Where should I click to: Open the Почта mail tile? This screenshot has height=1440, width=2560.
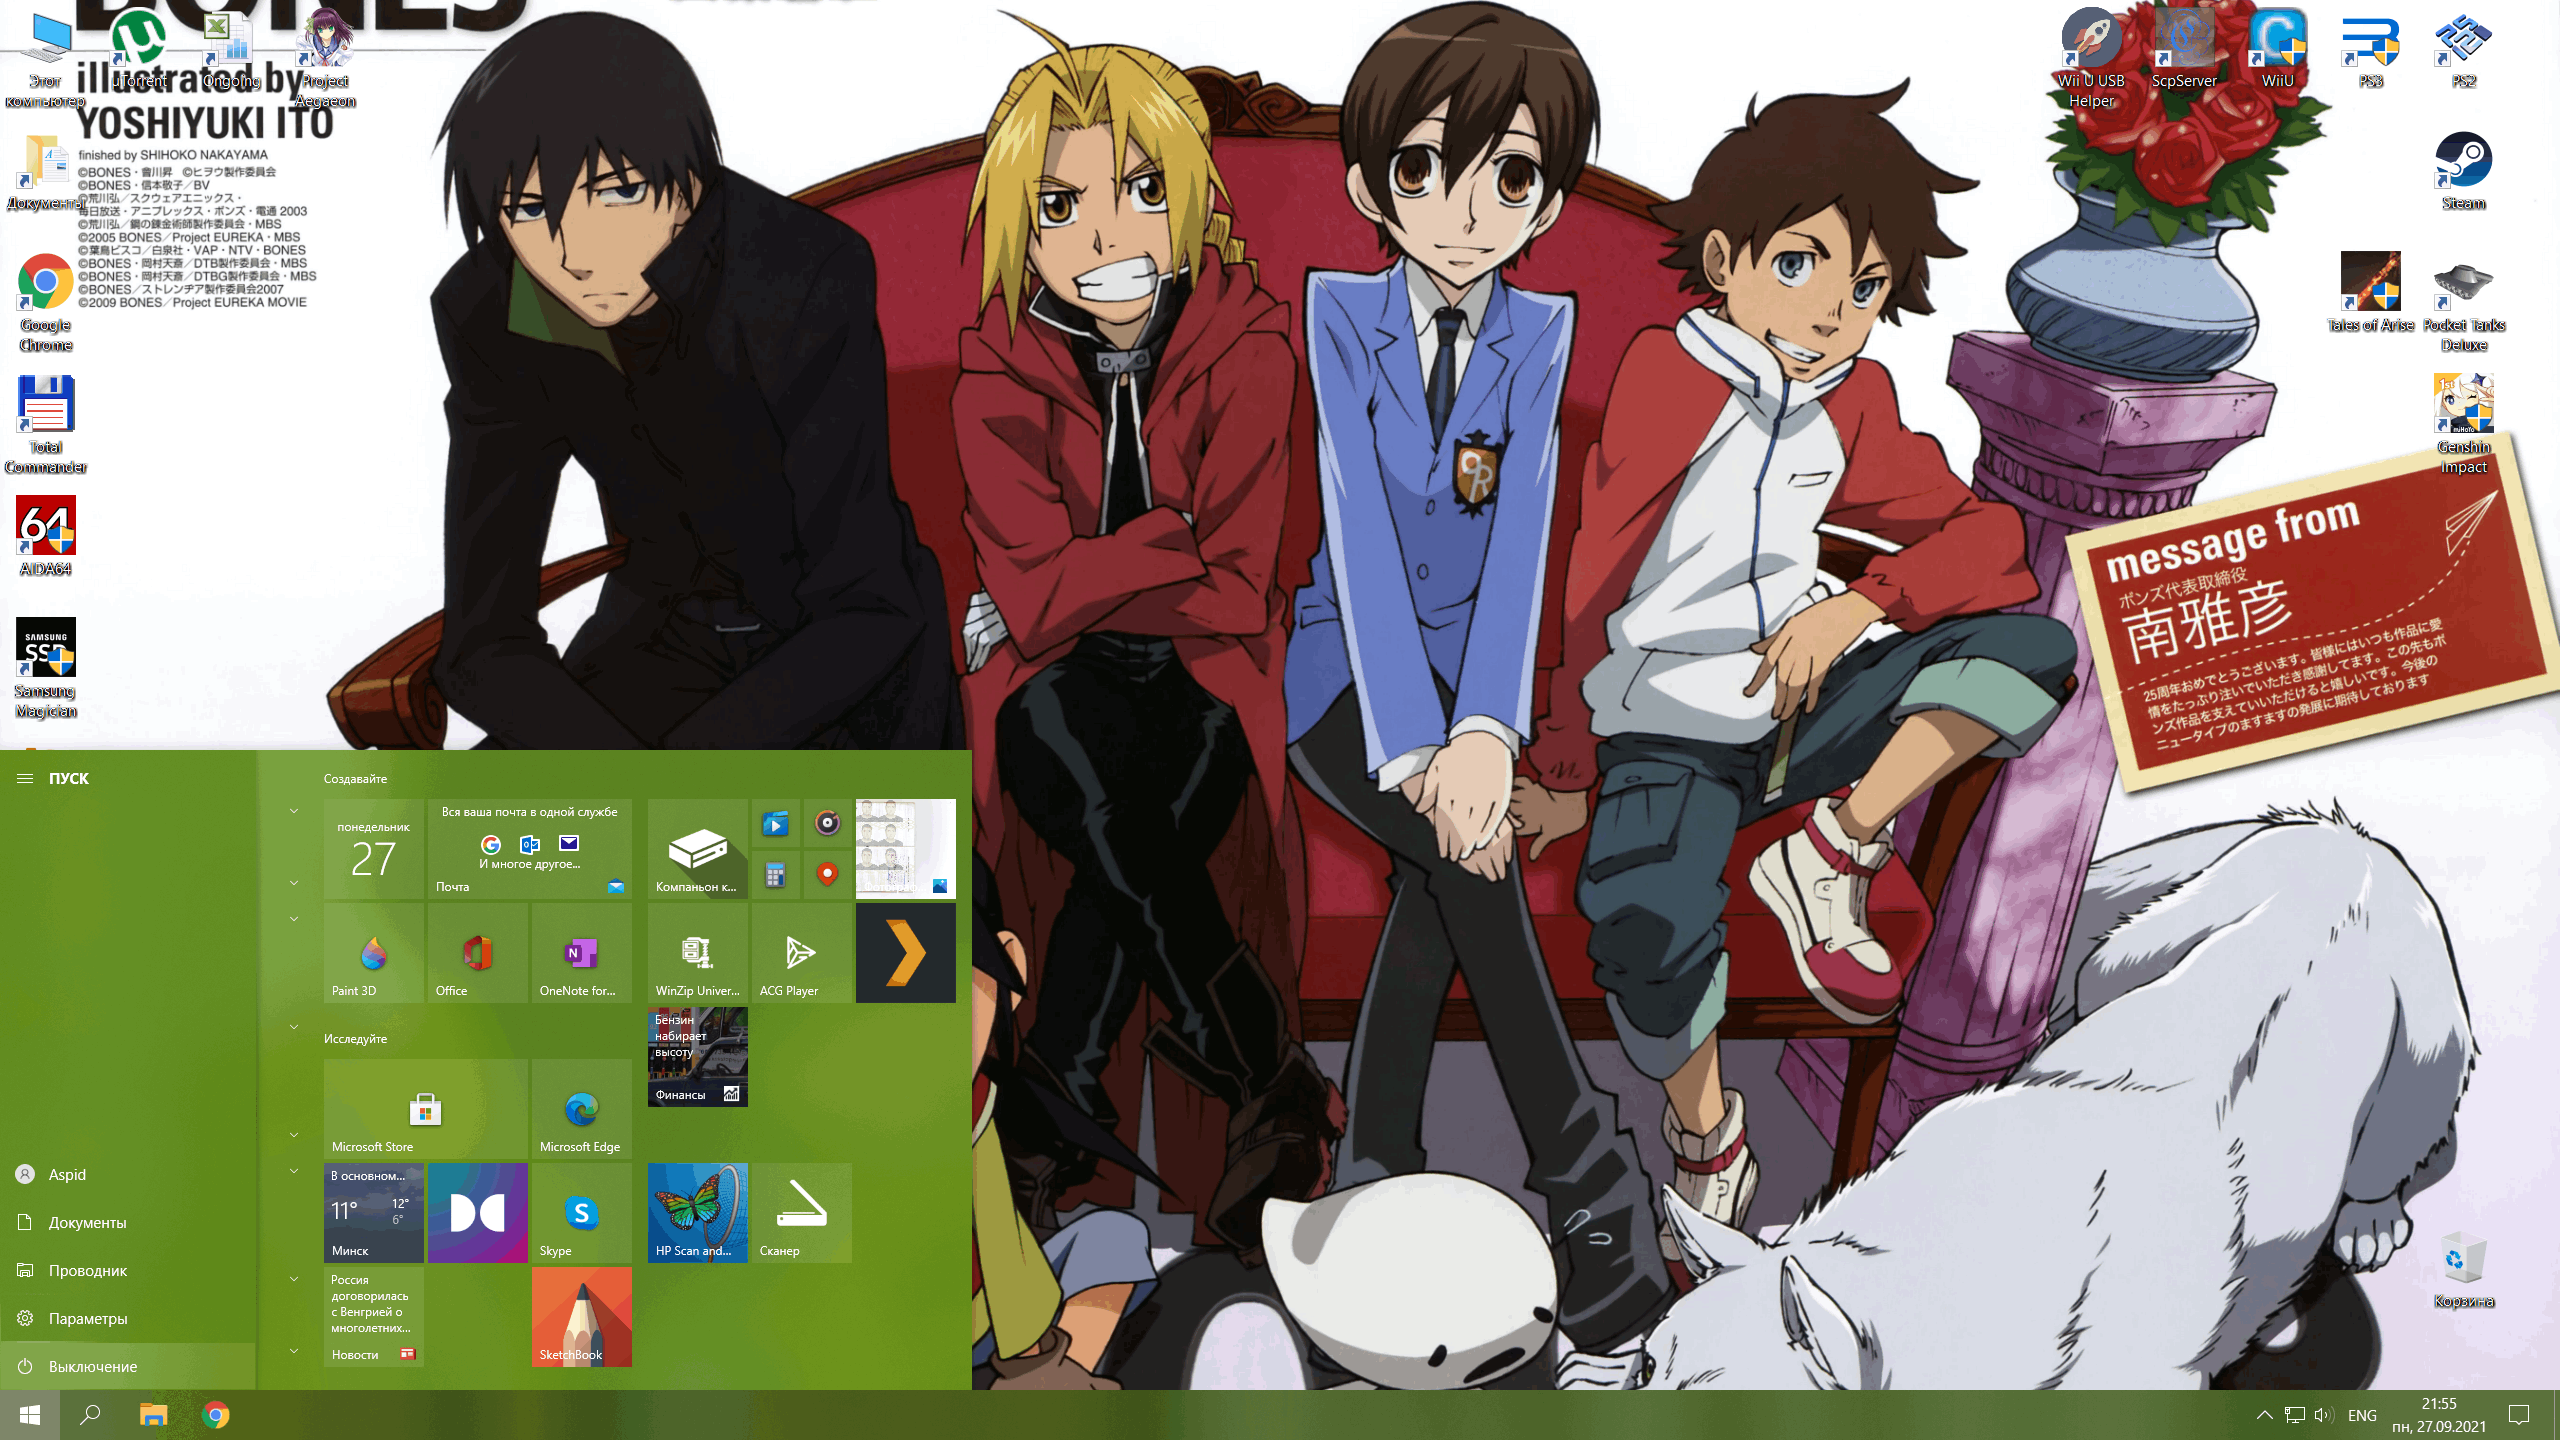tap(530, 849)
